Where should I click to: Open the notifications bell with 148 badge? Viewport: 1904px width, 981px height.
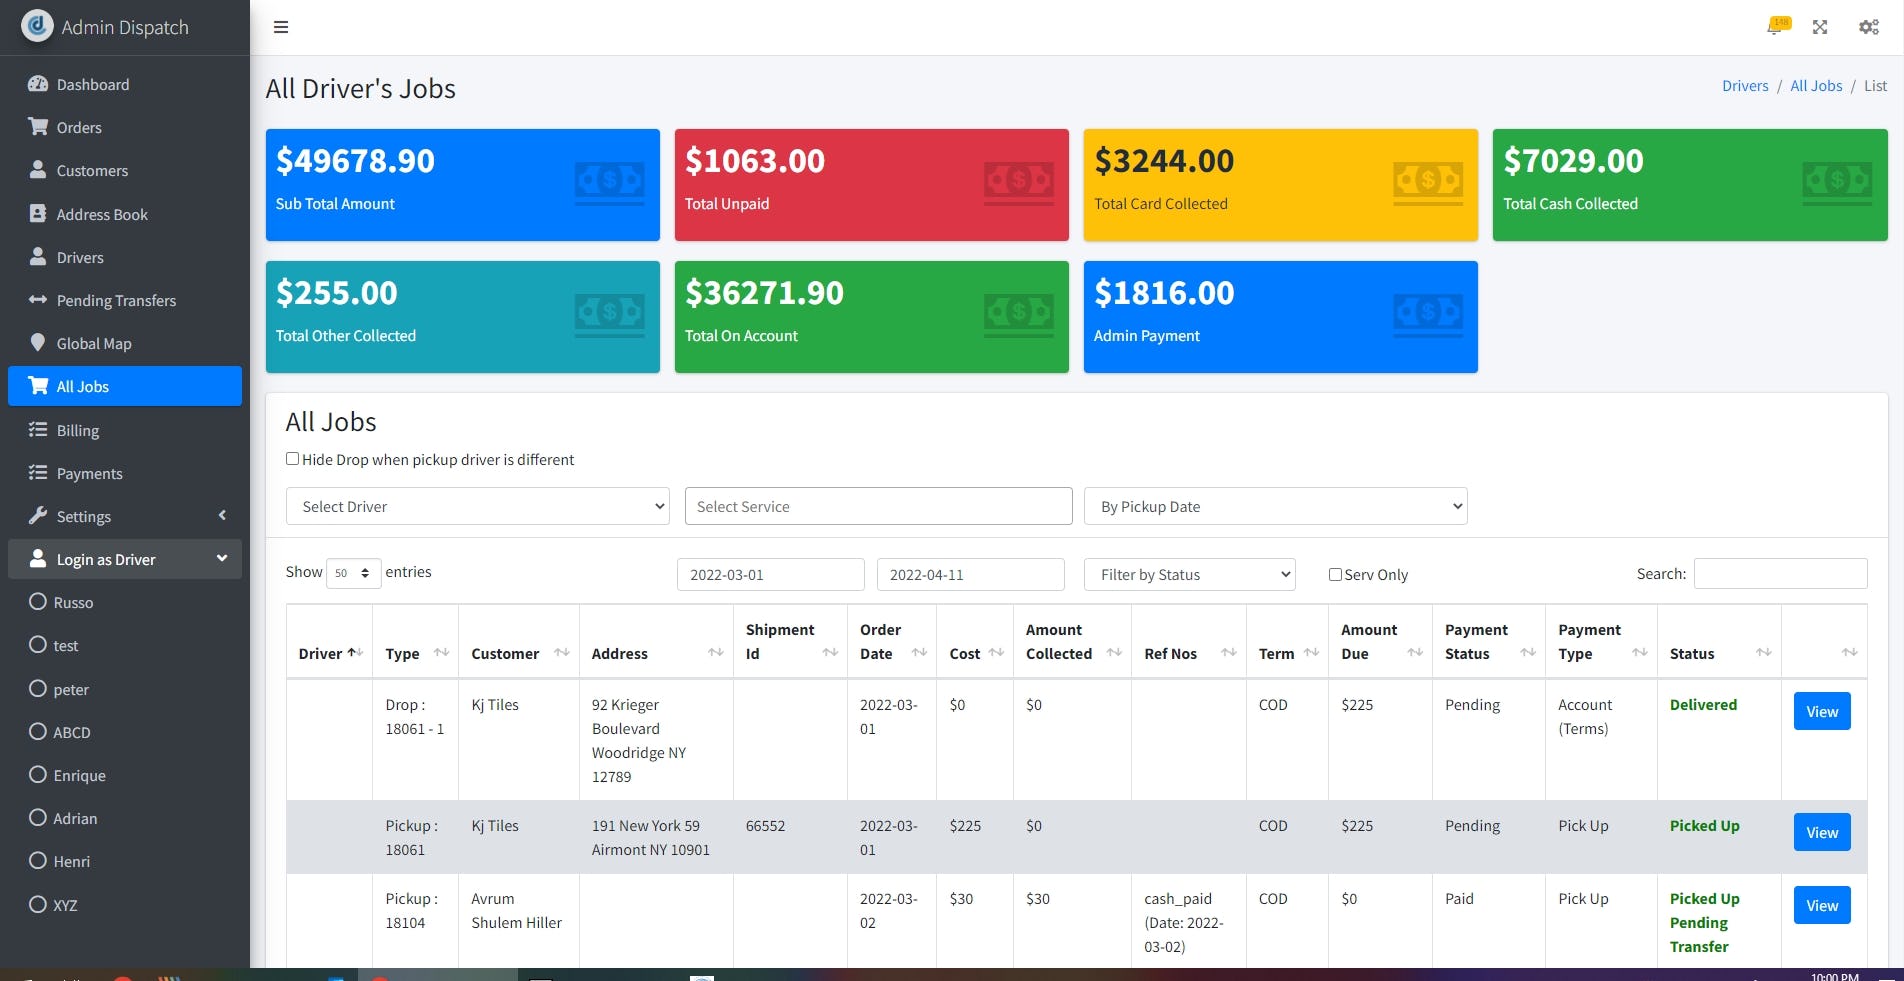coord(1777,27)
